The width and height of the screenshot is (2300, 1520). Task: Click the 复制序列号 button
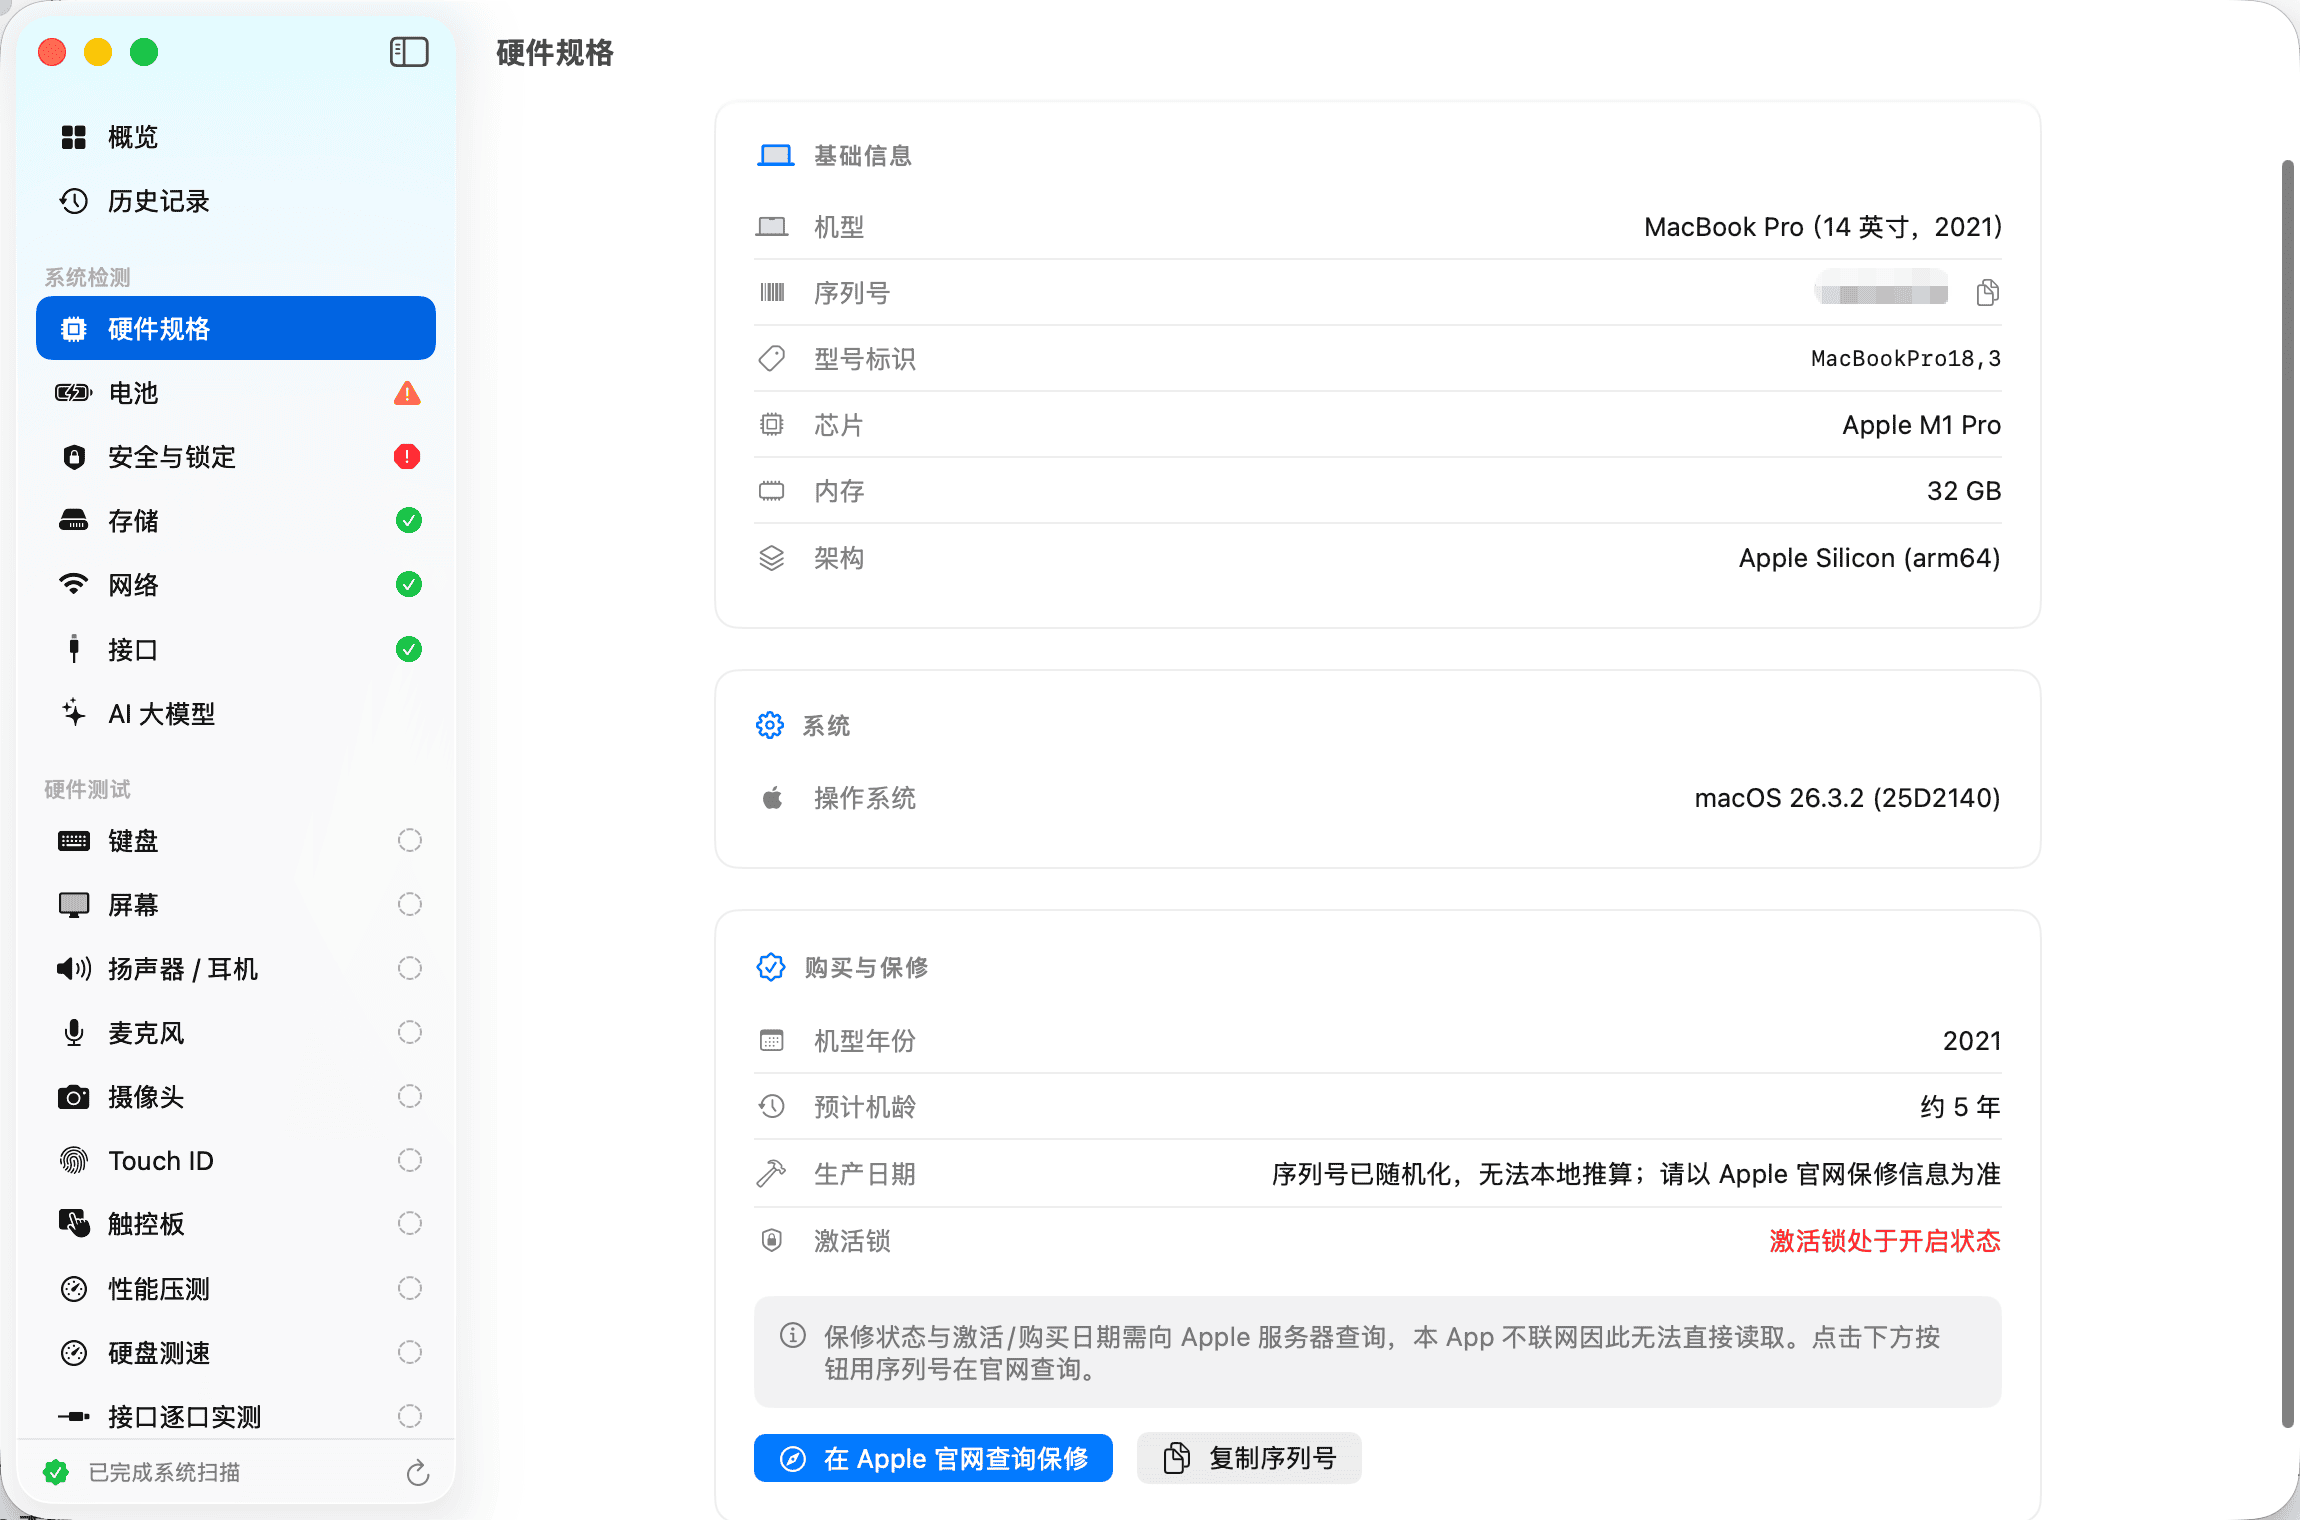[1249, 1458]
